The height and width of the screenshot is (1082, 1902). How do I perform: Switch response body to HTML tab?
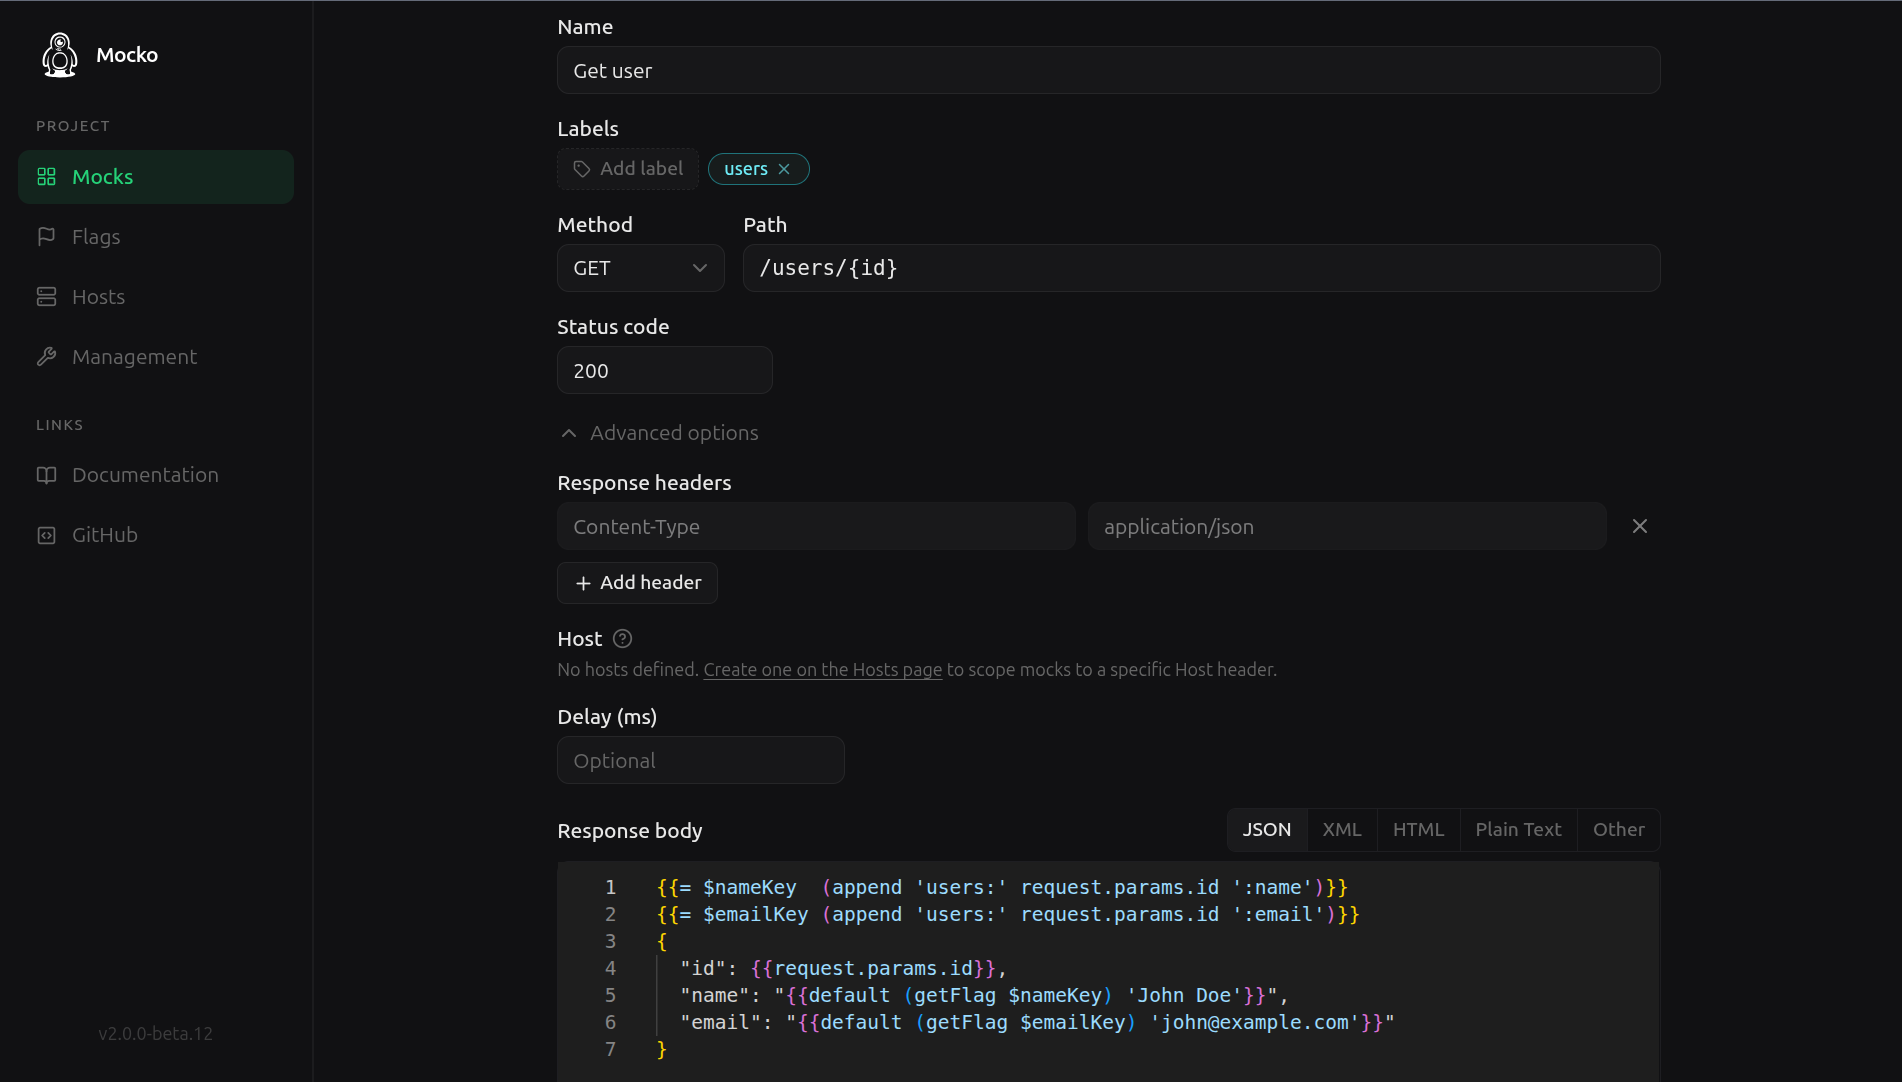(x=1418, y=830)
